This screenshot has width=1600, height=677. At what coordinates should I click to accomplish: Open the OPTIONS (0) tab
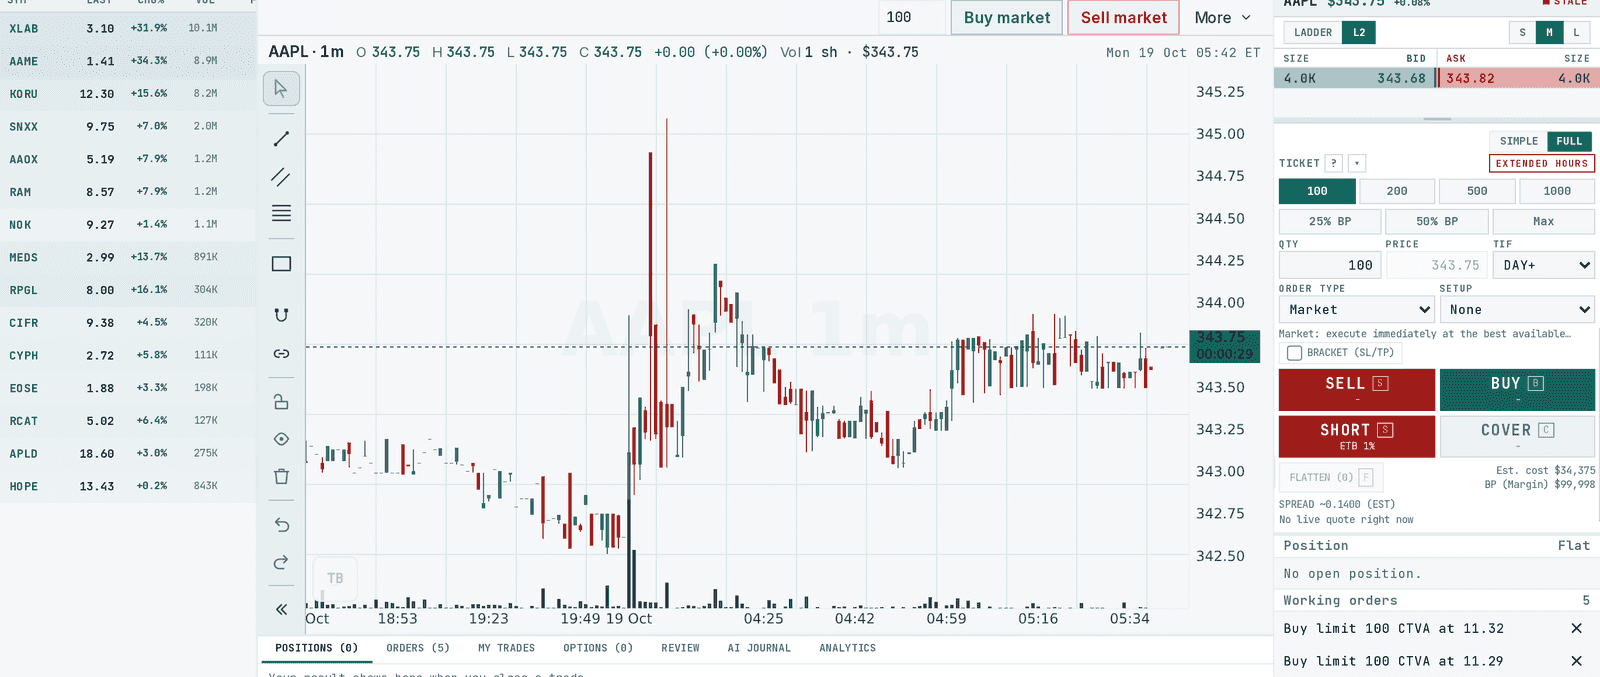pos(597,648)
